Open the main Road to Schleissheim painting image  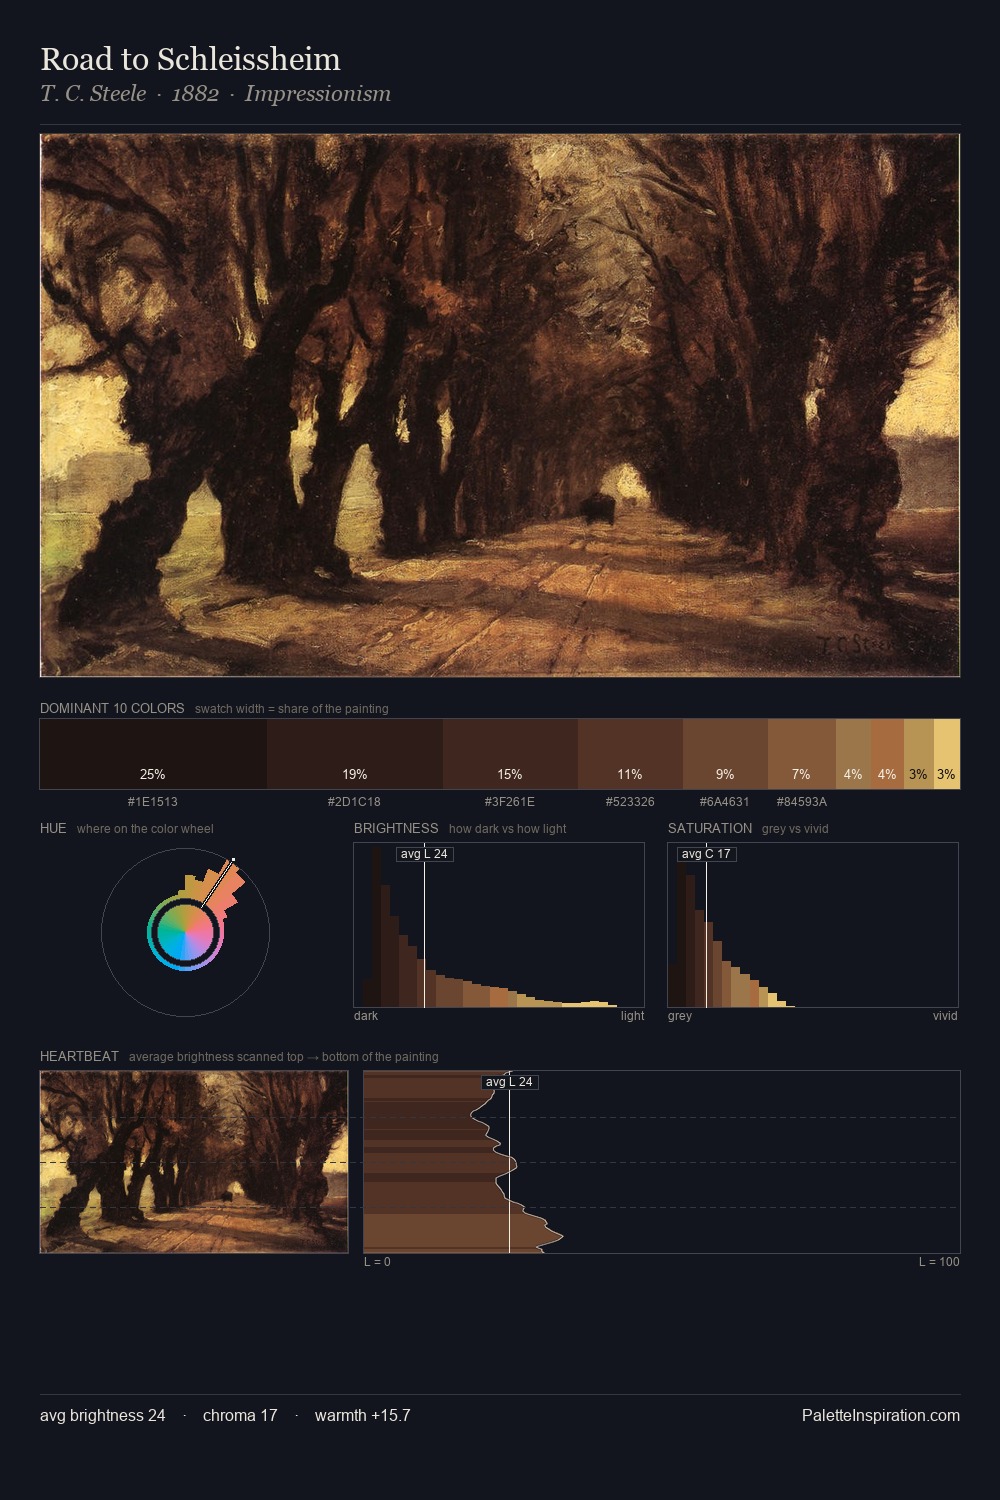coord(500,406)
